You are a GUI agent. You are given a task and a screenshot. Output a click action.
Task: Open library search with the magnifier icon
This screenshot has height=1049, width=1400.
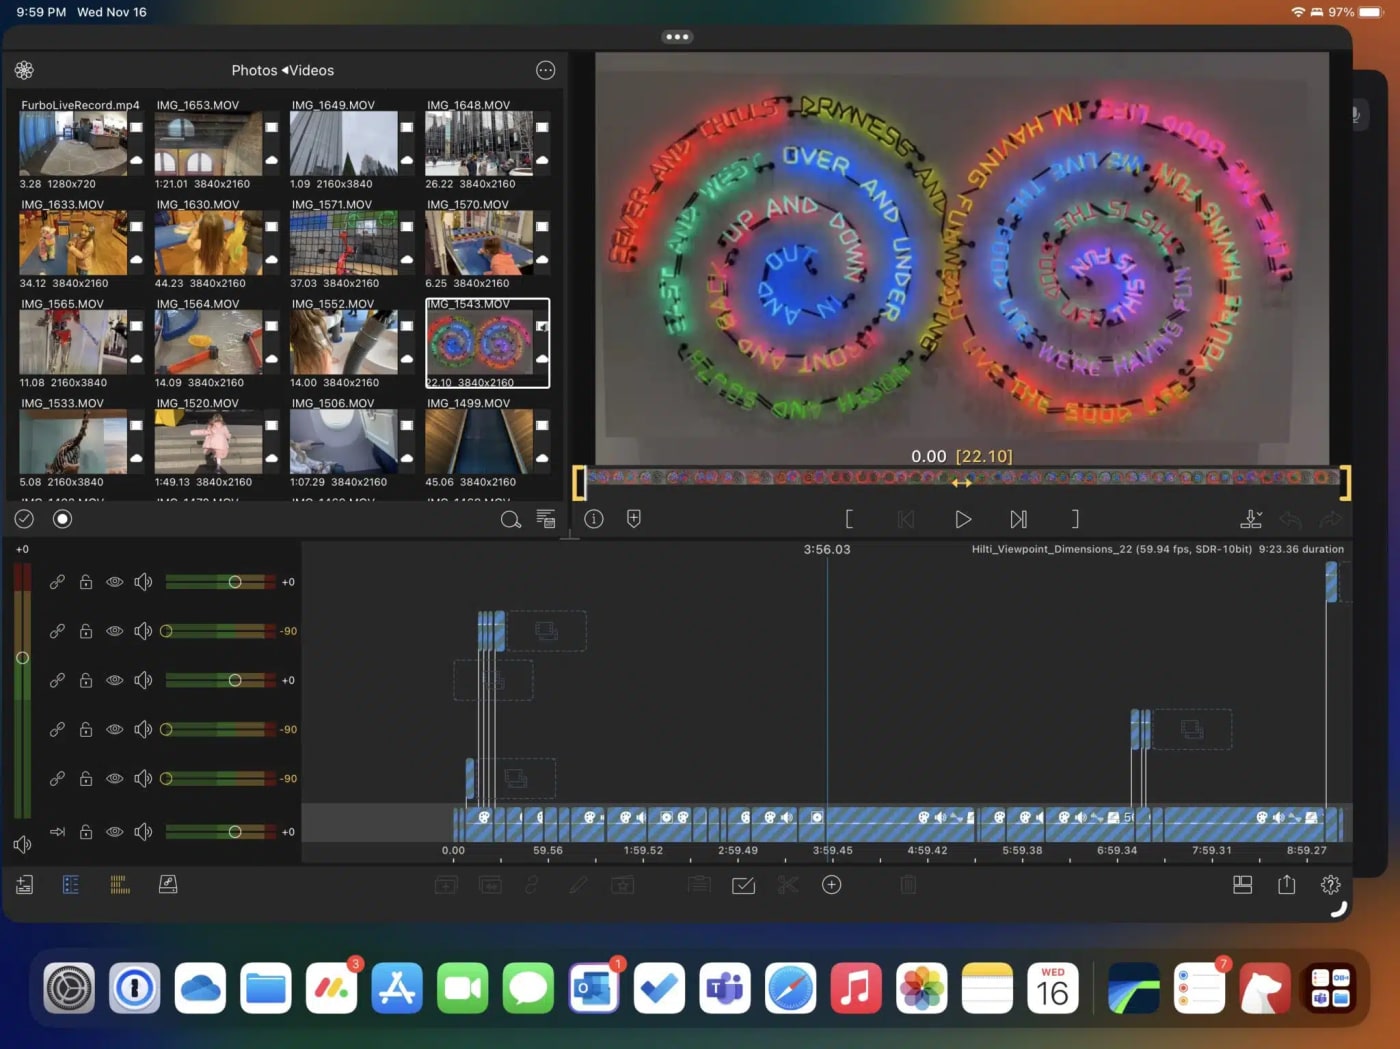510,519
